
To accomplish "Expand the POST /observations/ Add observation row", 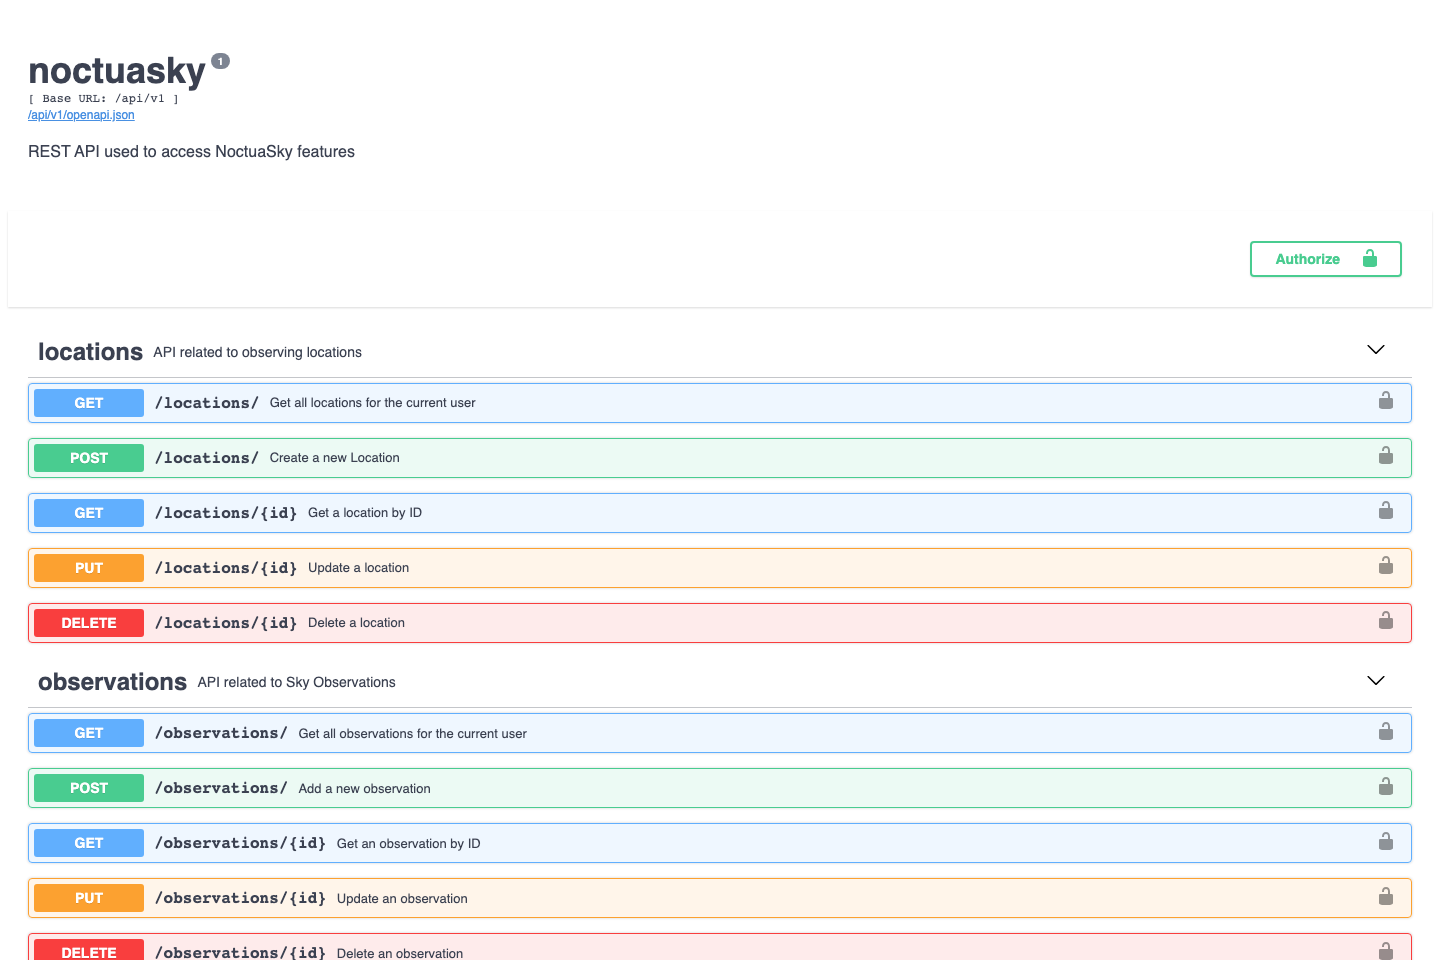I will click(600, 787).
